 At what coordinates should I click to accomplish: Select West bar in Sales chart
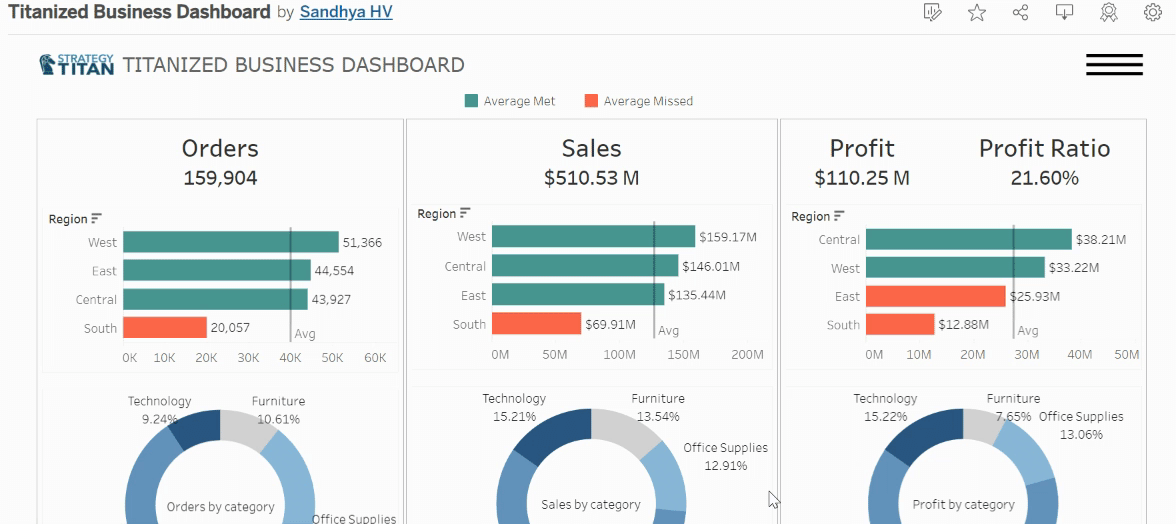[593, 236]
